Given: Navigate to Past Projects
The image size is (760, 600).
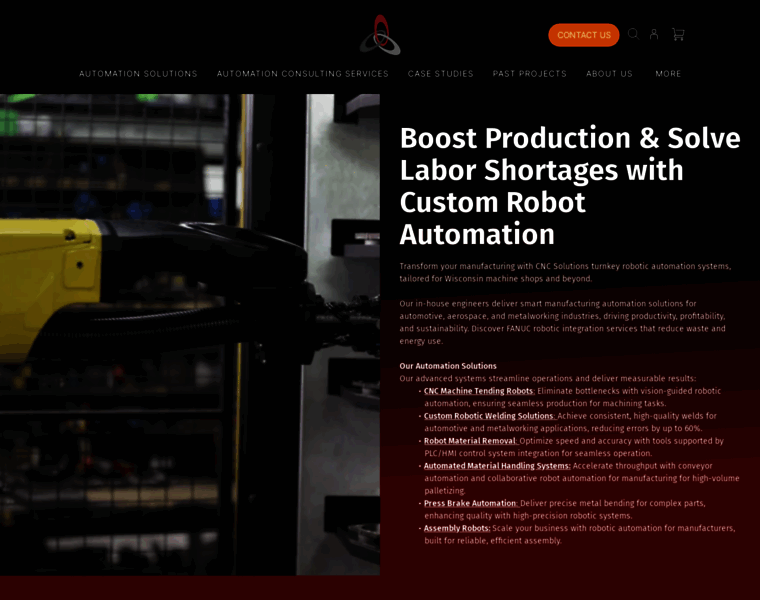Looking at the screenshot, I should pyautogui.click(x=529, y=74).
